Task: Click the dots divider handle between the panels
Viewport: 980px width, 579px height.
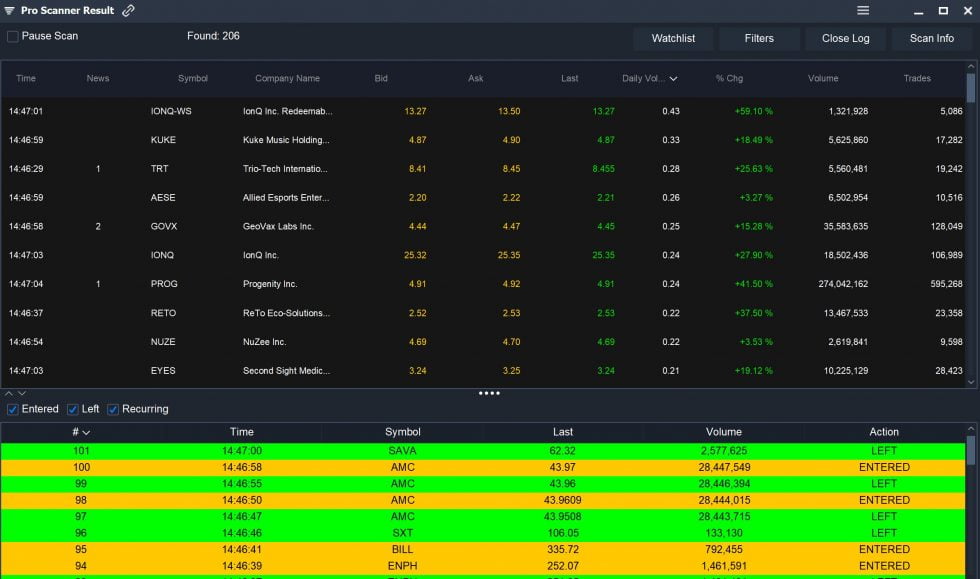Action: tap(489, 393)
